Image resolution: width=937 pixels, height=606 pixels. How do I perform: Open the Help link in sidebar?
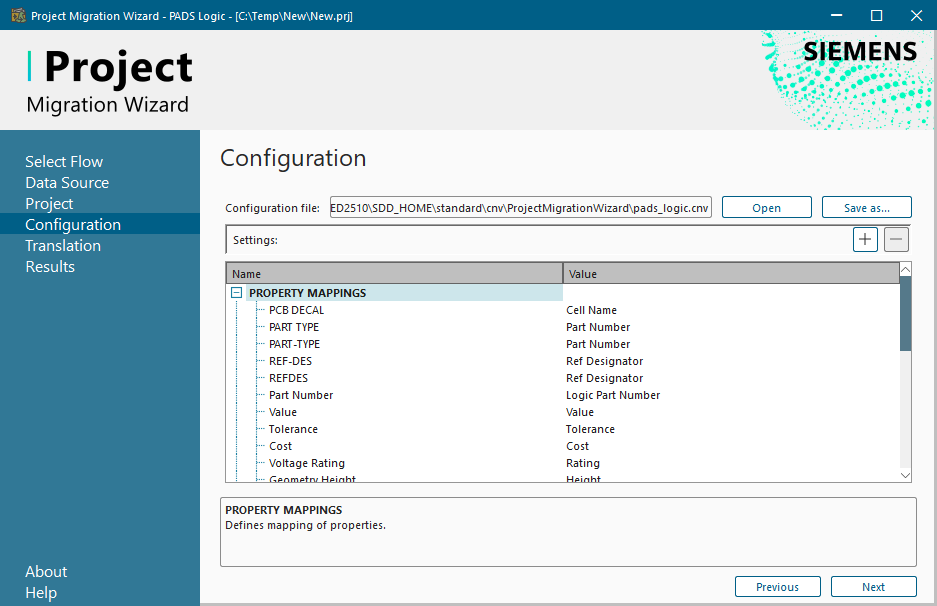(x=41, y=592)
